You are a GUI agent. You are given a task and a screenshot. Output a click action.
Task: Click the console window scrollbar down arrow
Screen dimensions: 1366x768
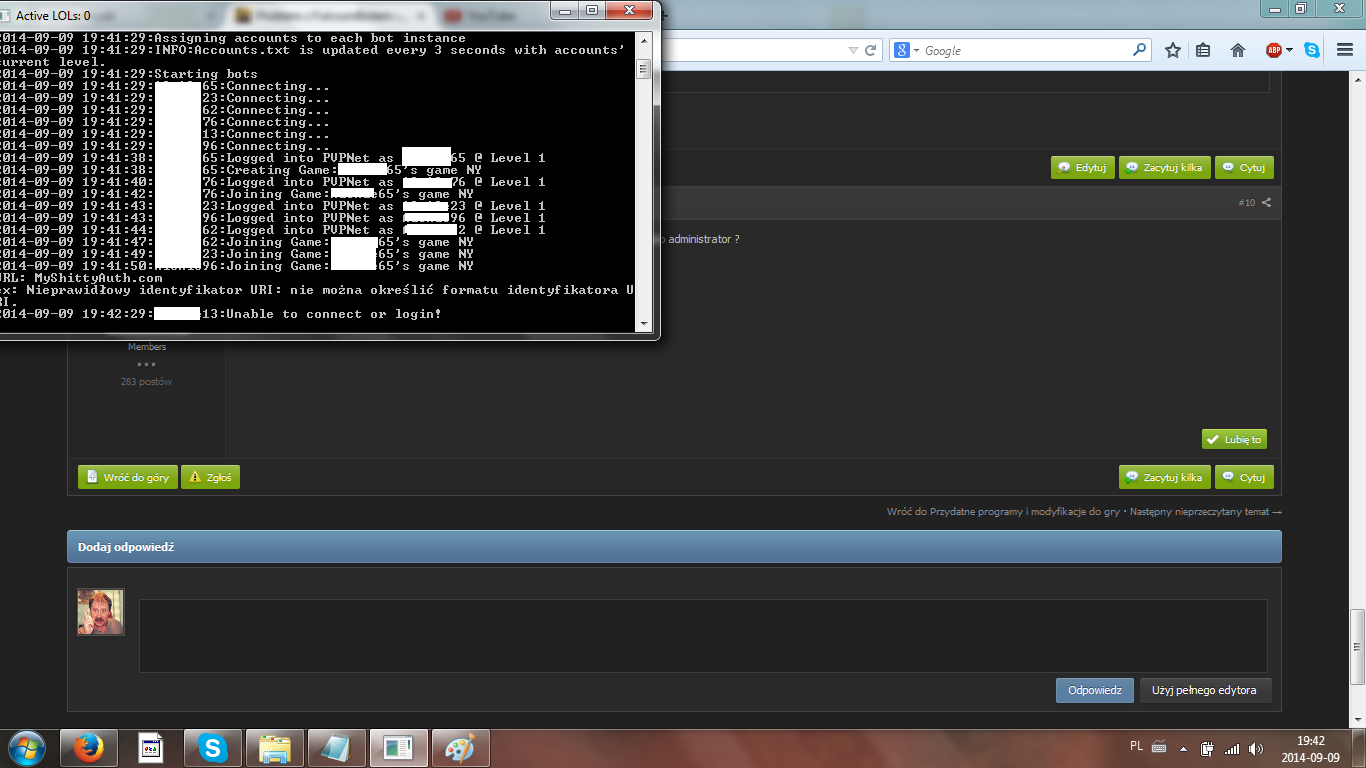tap(645, 324)
